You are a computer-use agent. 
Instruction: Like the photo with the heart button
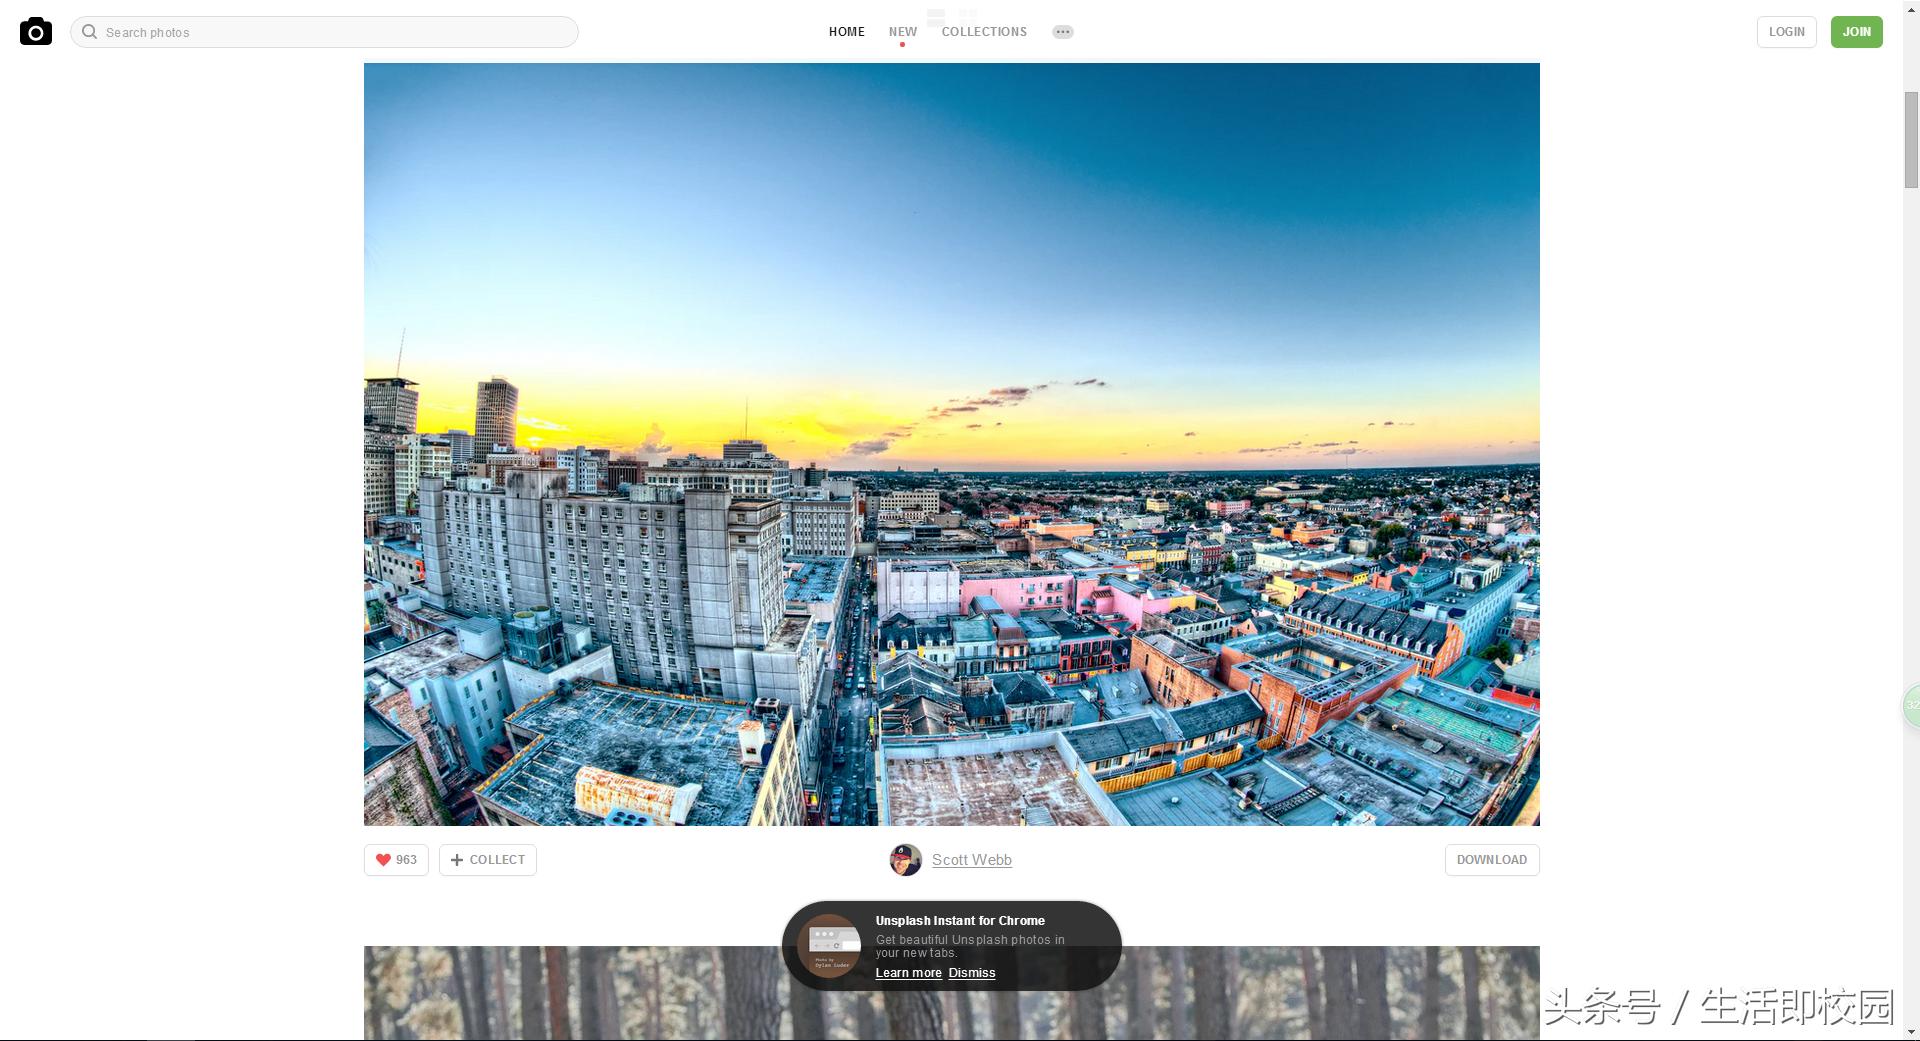(x=396, y=860)
